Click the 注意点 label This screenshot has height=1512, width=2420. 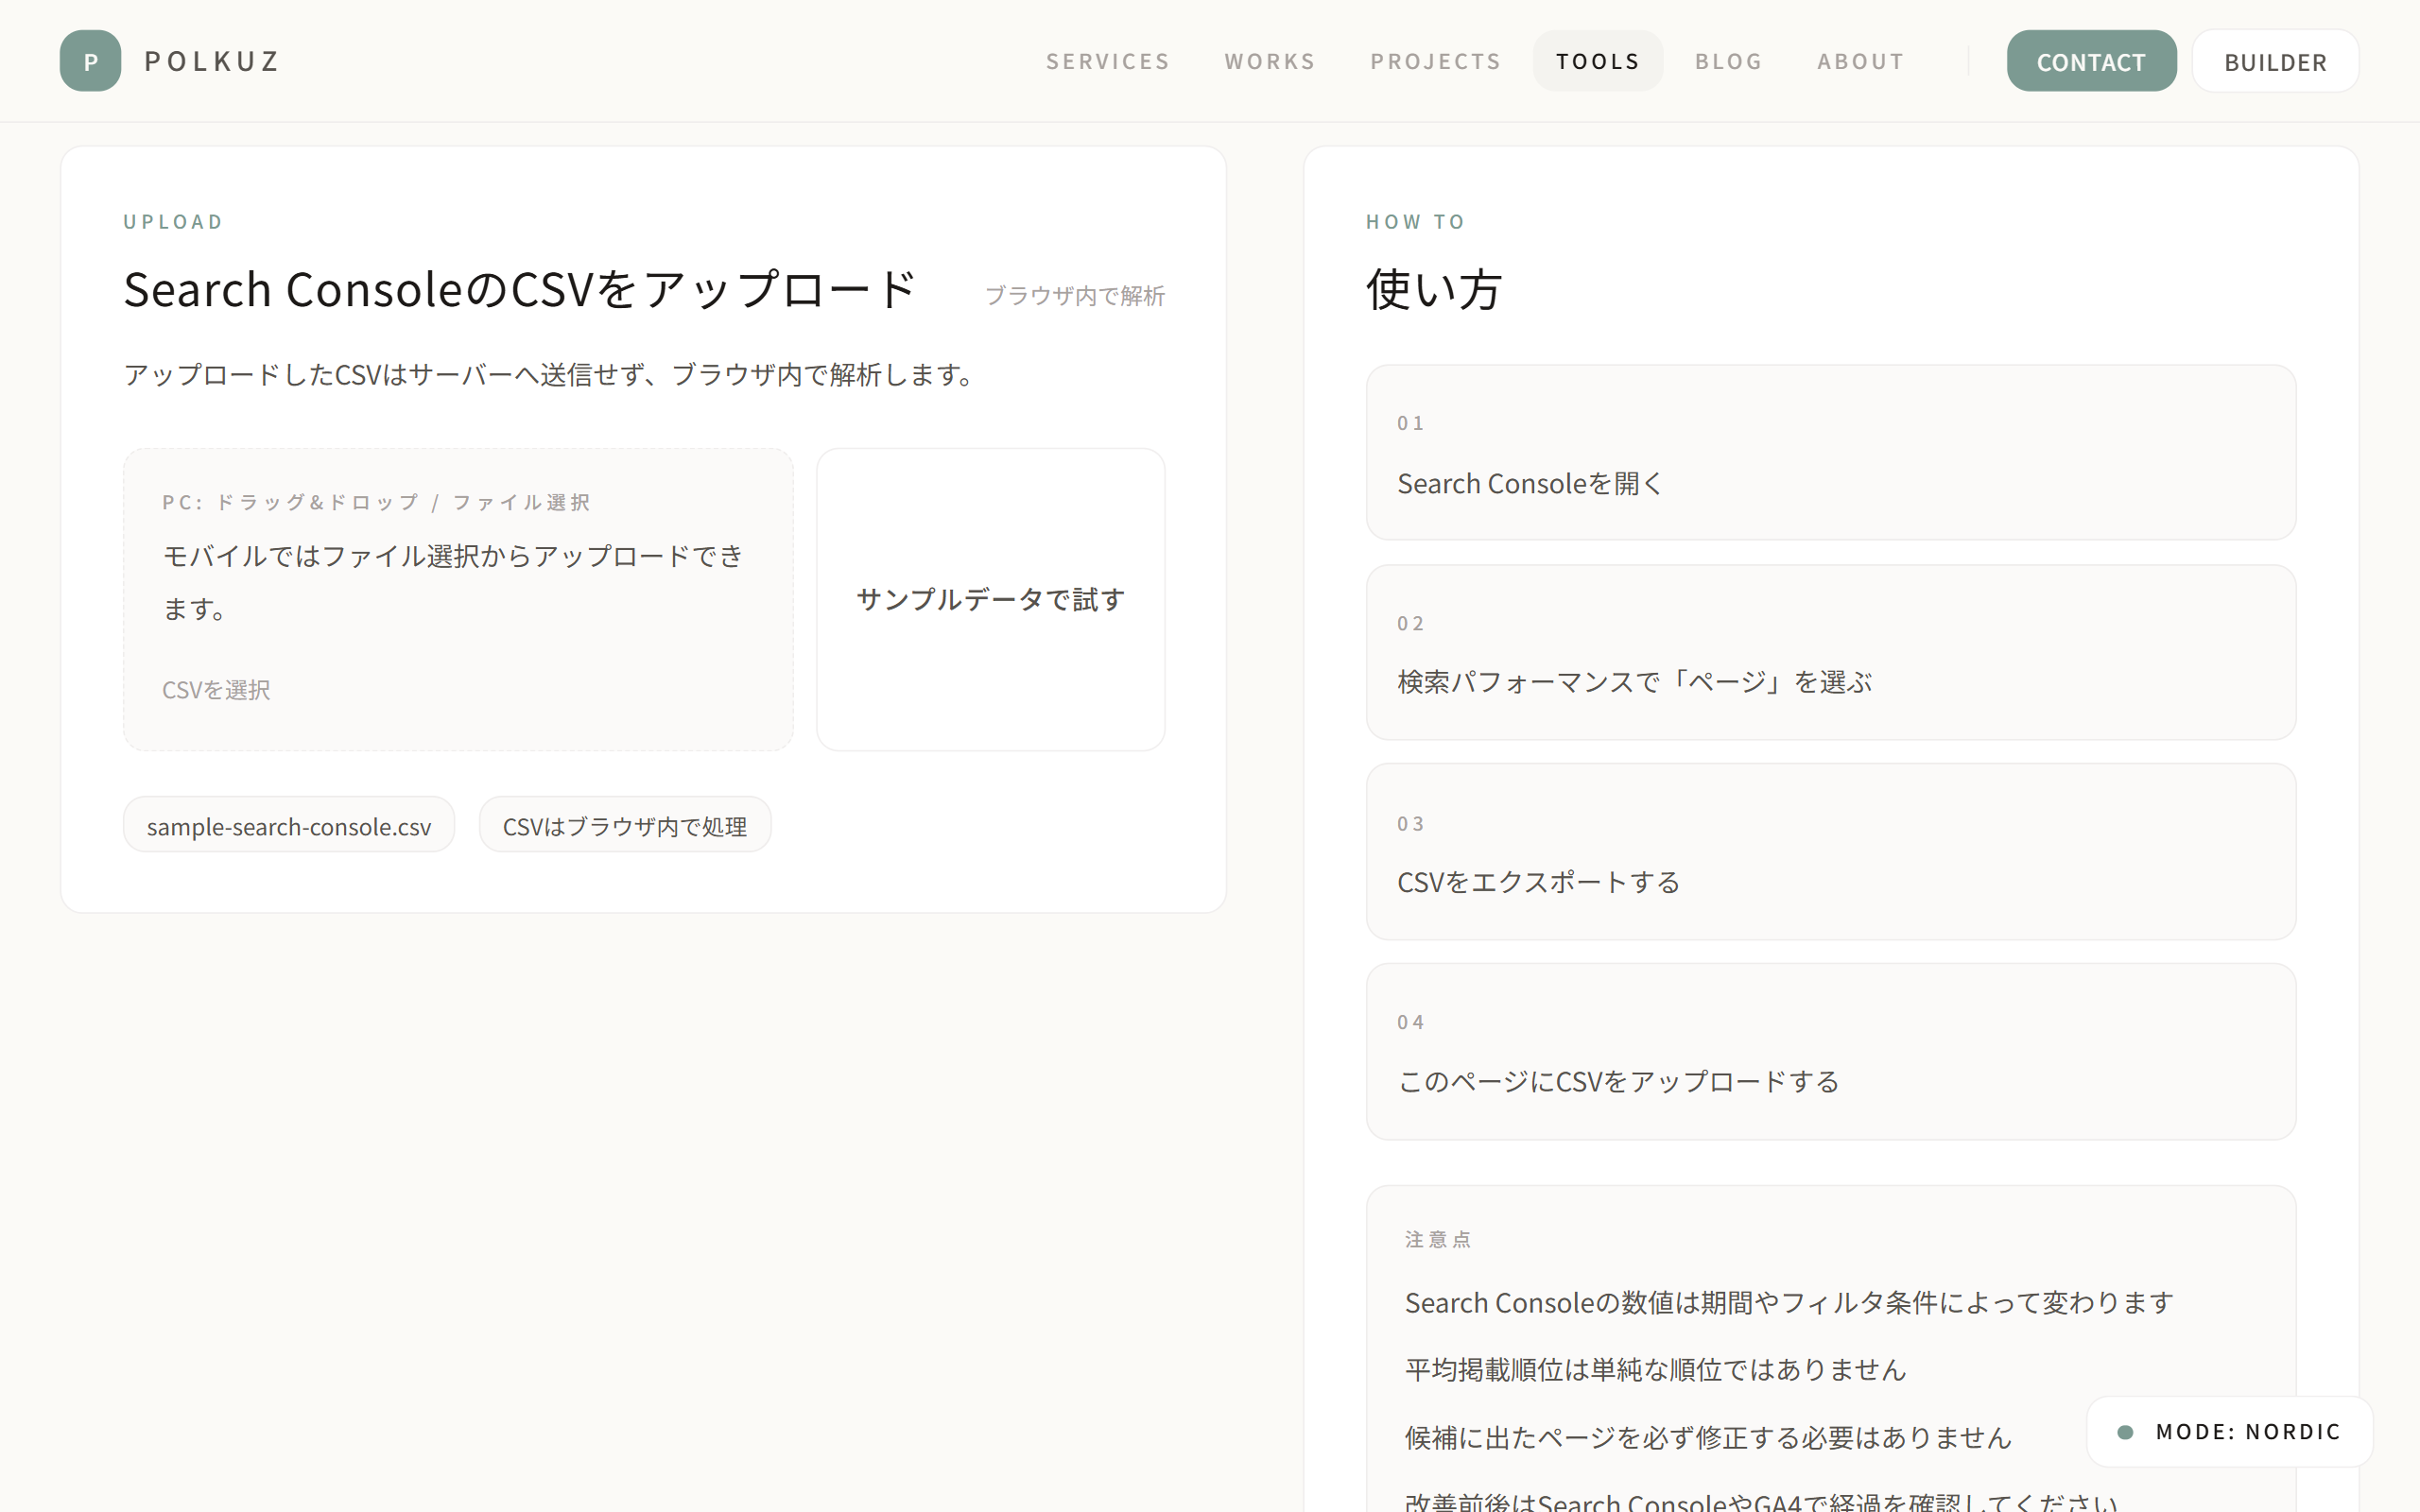coord(1438,1239)
